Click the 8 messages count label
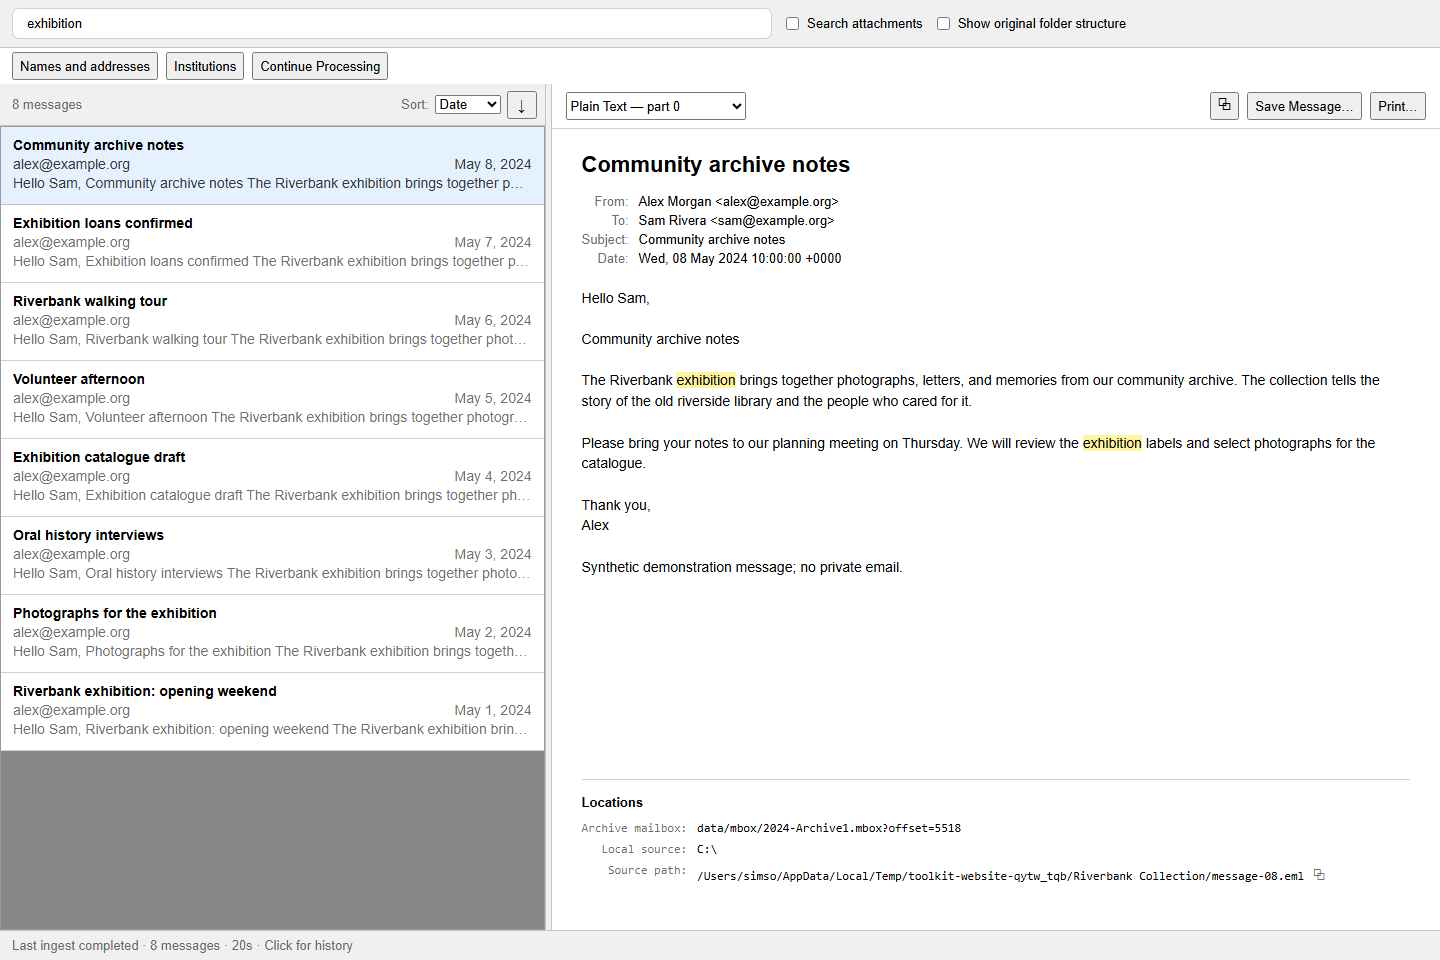This screenshot has width=1440, height=960. click(47, 104)
